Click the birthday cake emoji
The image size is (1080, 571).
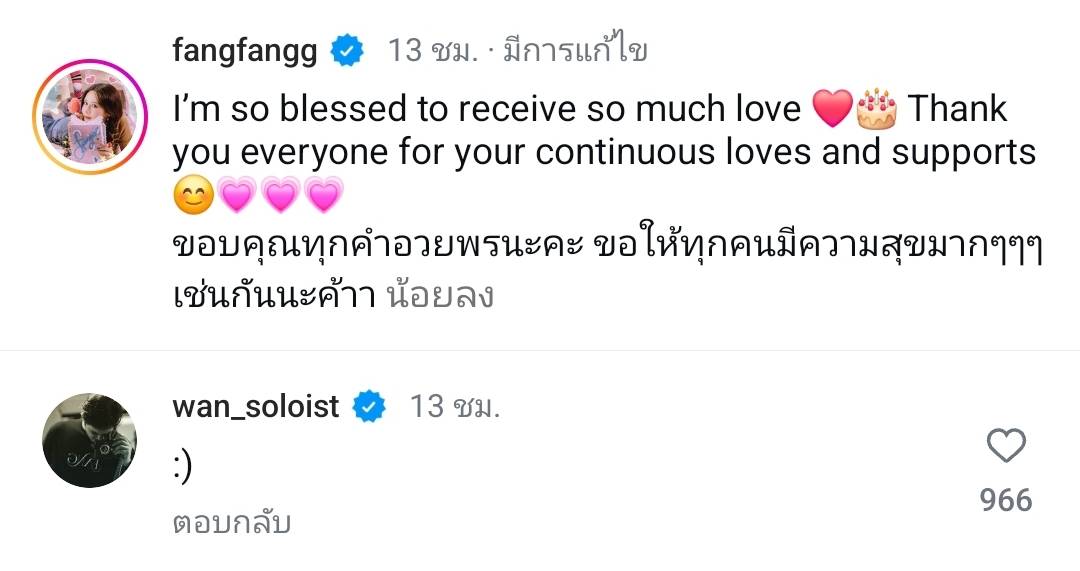(877, 109)
